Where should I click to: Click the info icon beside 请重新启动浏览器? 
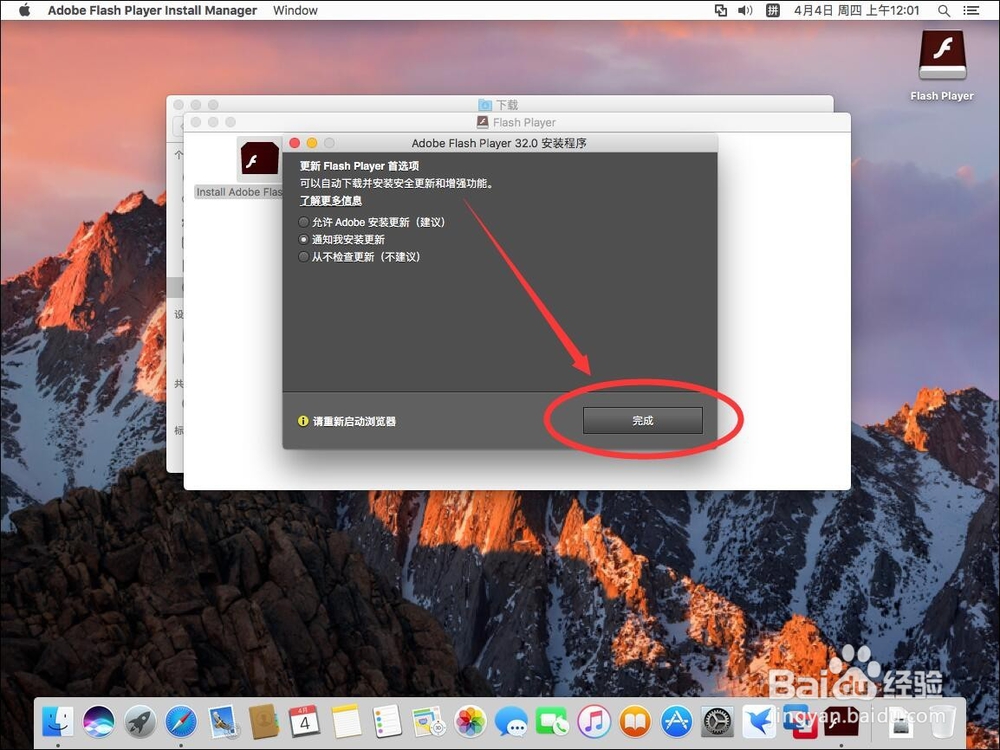coord(304,421)
